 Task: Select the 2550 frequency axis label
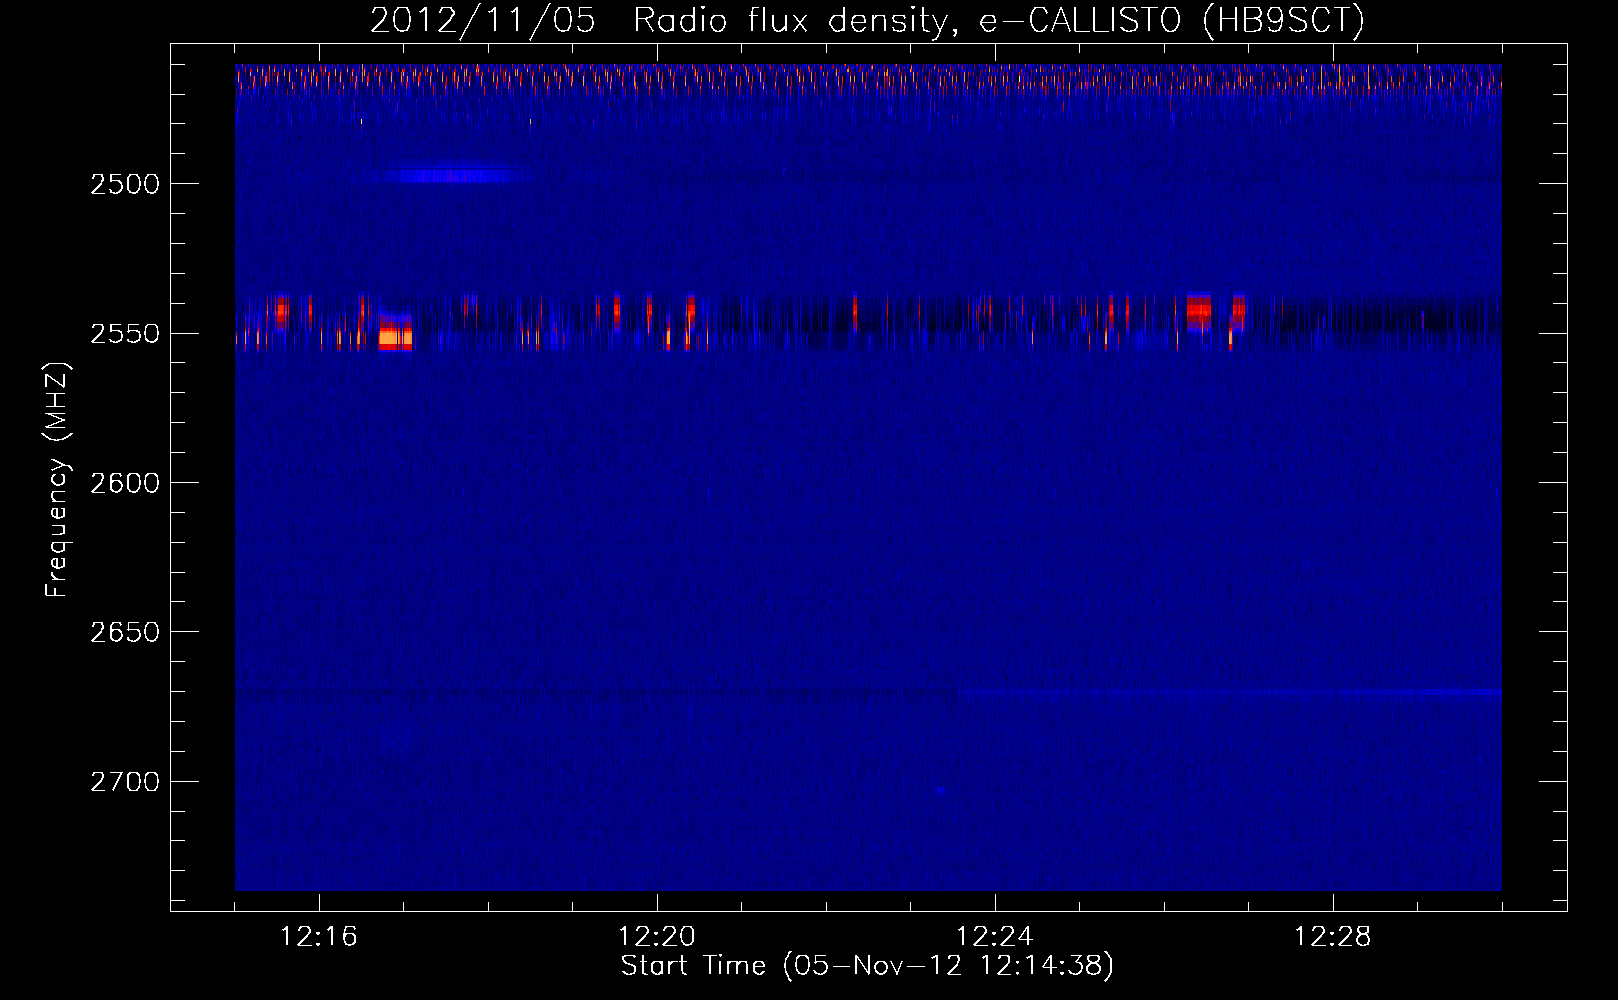pos(124,334)
